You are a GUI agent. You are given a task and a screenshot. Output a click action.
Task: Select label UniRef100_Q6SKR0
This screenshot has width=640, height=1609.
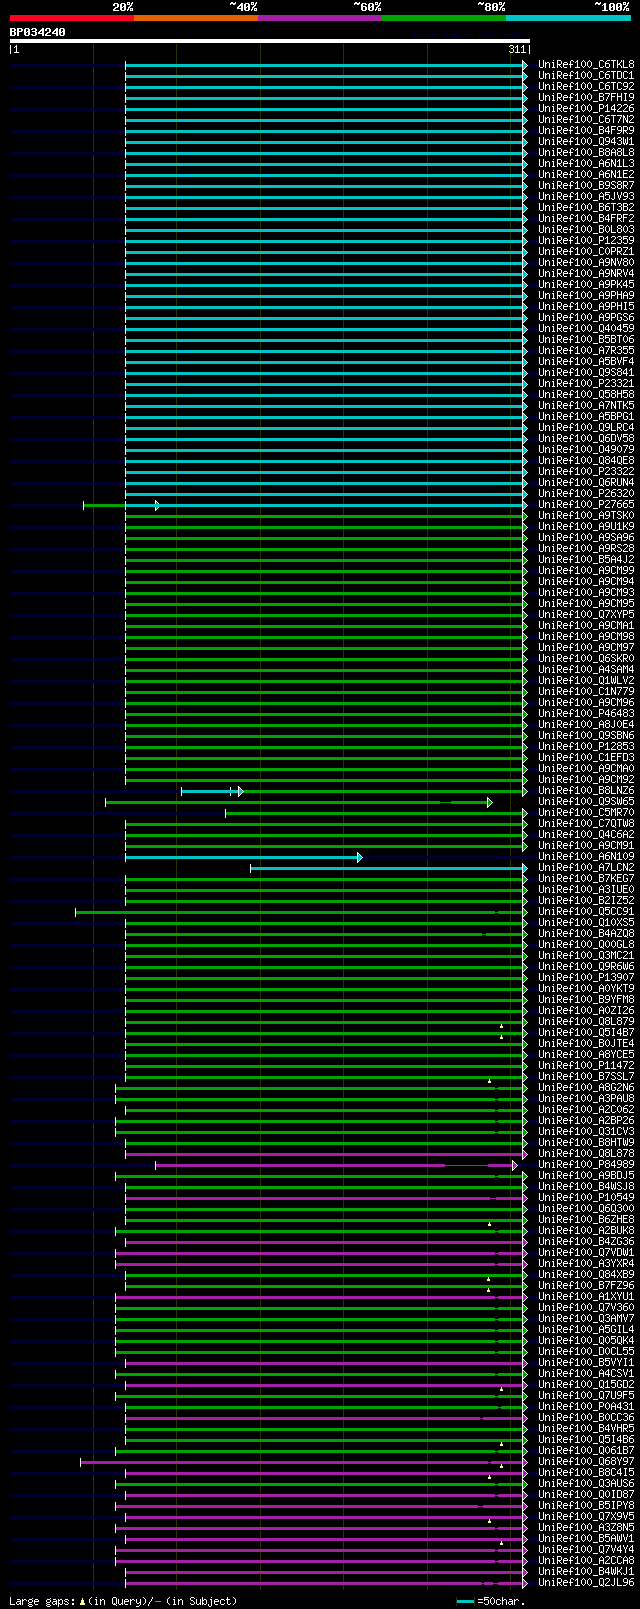click(586, 658)
